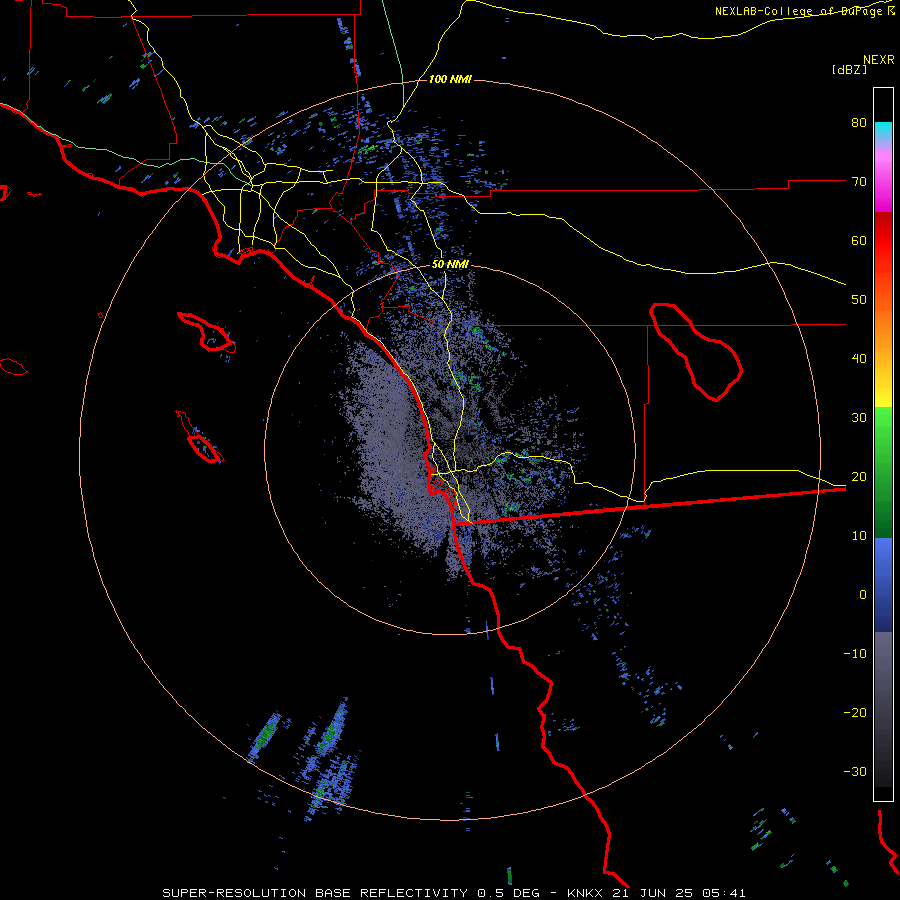
Task: Select the -20 dBZ scale label
Action: pyautogui.click(x=855, y=713)
